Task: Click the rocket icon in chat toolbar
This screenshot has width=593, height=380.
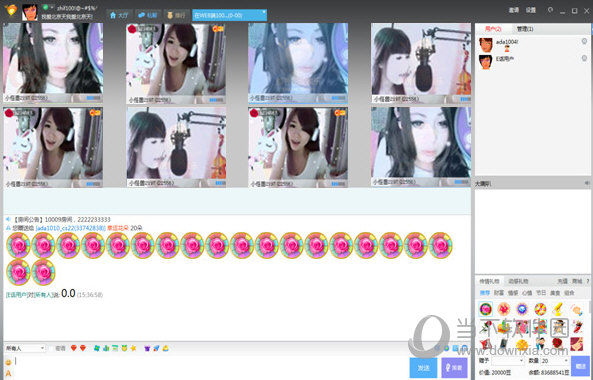Action: (157, 348)
